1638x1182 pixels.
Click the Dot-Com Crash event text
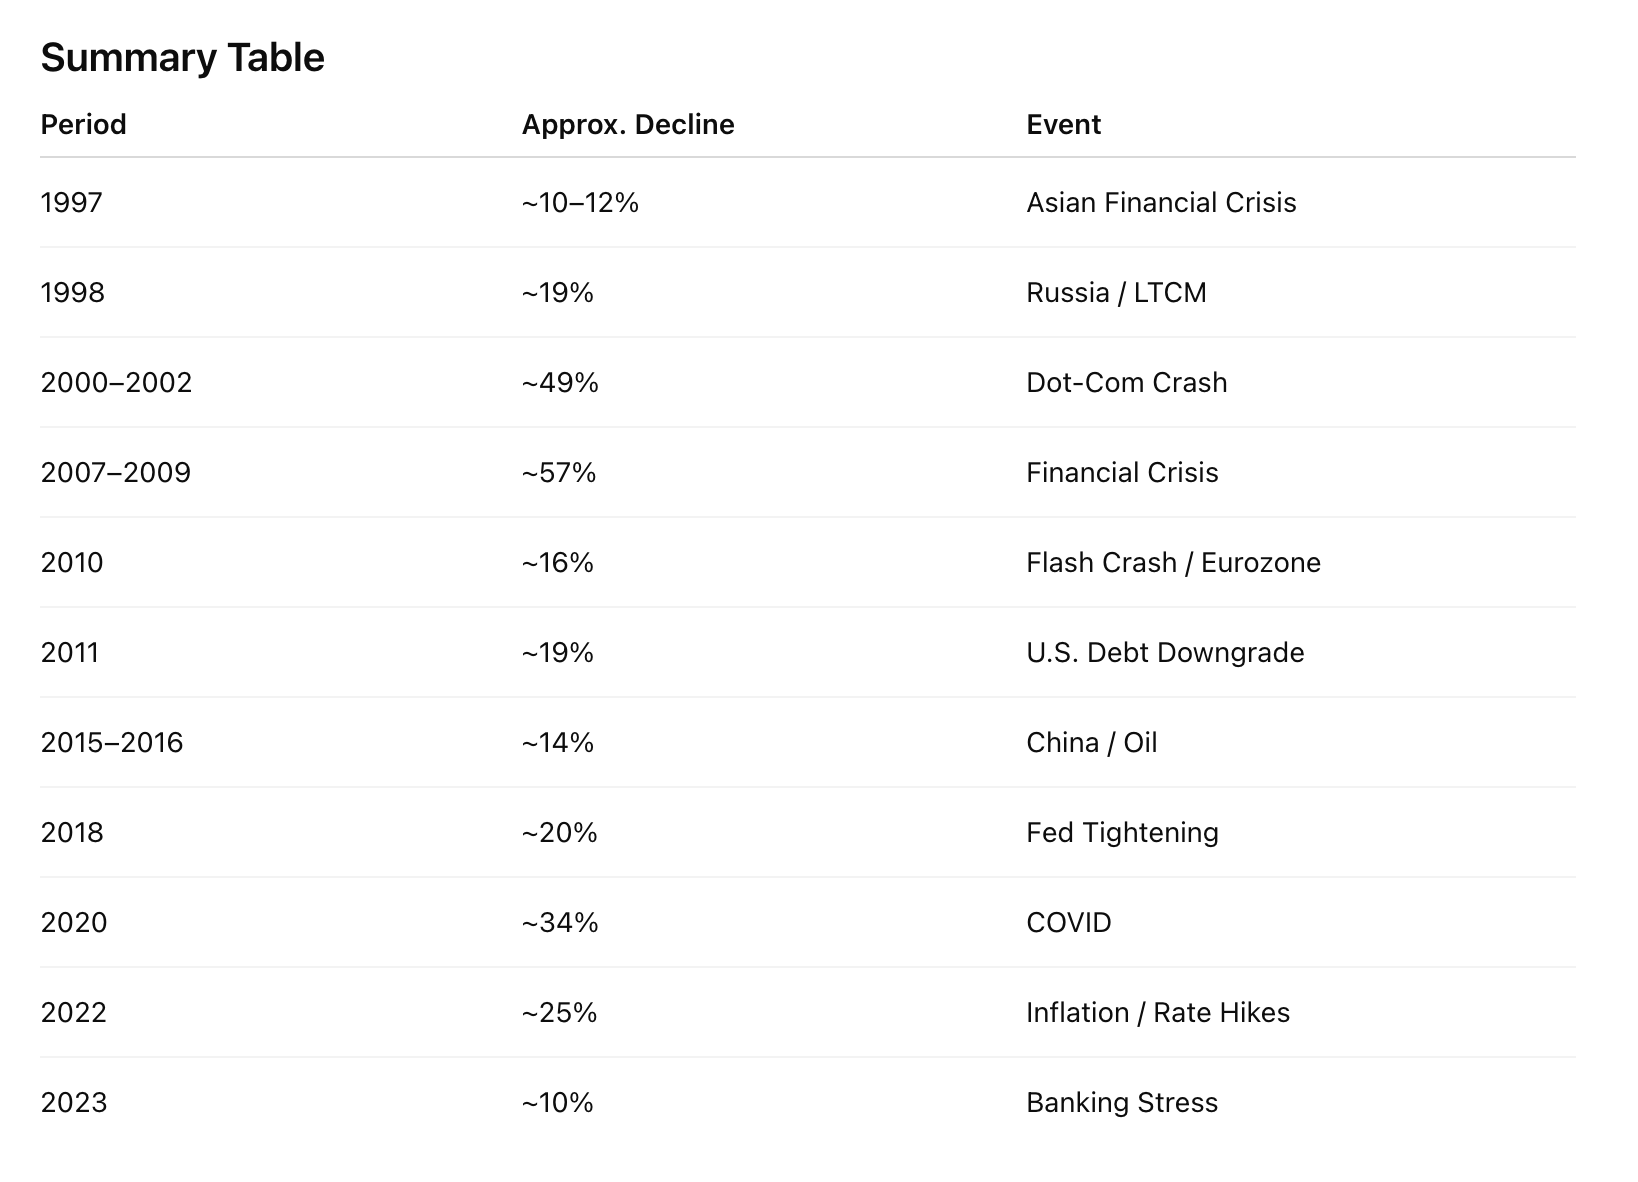click(x=1126, y=383)
